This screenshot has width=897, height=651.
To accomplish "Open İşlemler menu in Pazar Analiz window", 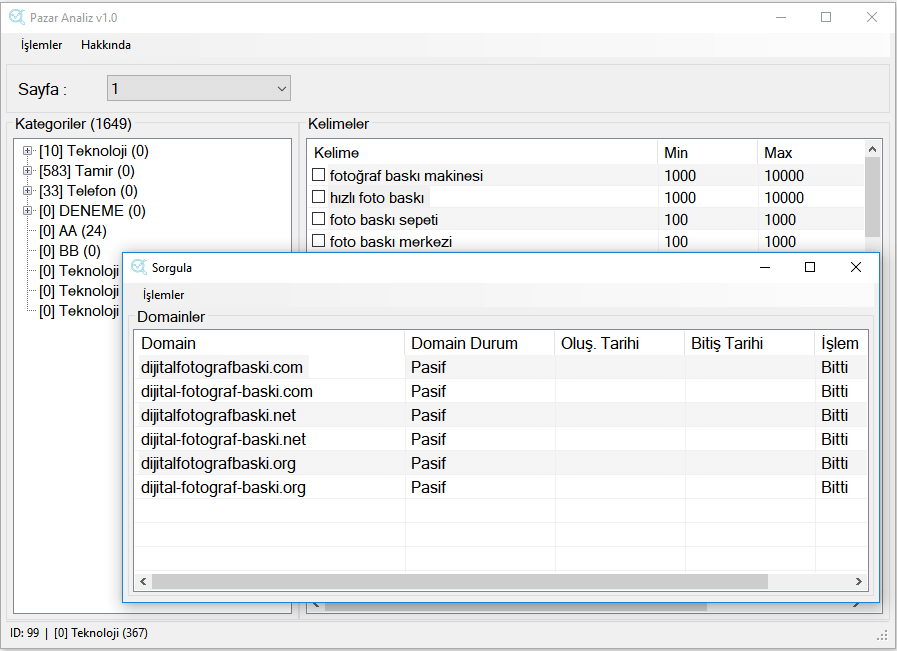I will [41, 45].
